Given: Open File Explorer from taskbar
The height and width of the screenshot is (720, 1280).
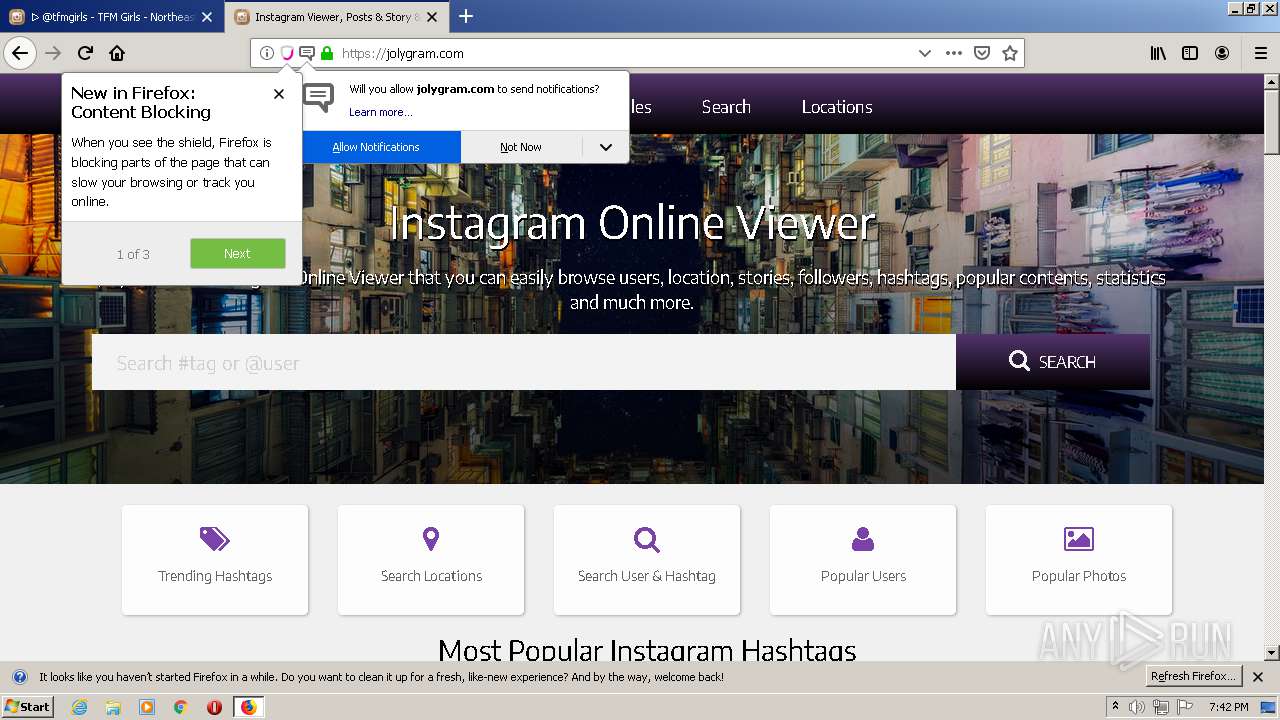Looking at the screenshot, I should 113,707.
